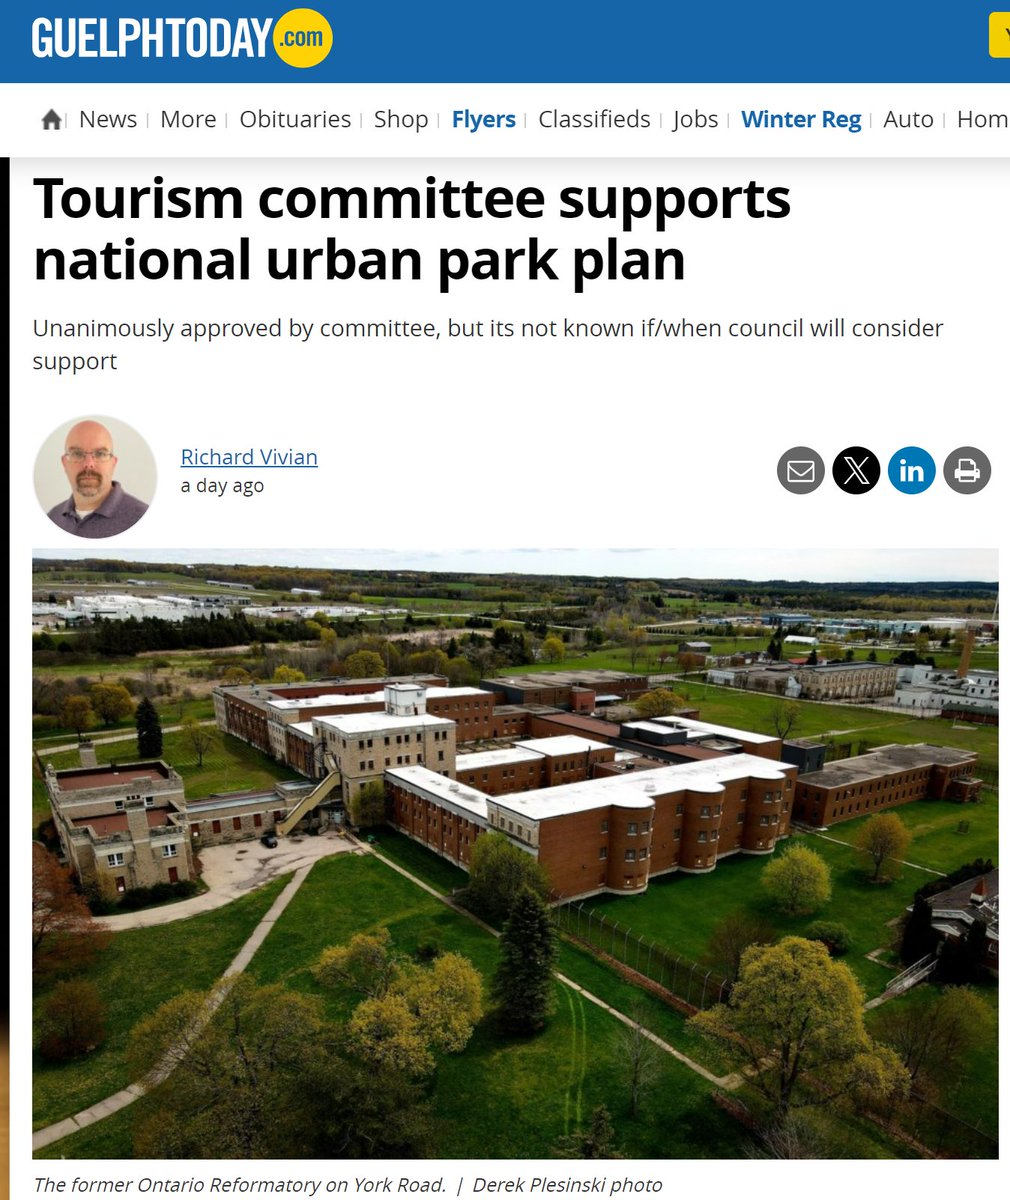Open the Ontario Reformatory aerial photo

tap(515, 853)
